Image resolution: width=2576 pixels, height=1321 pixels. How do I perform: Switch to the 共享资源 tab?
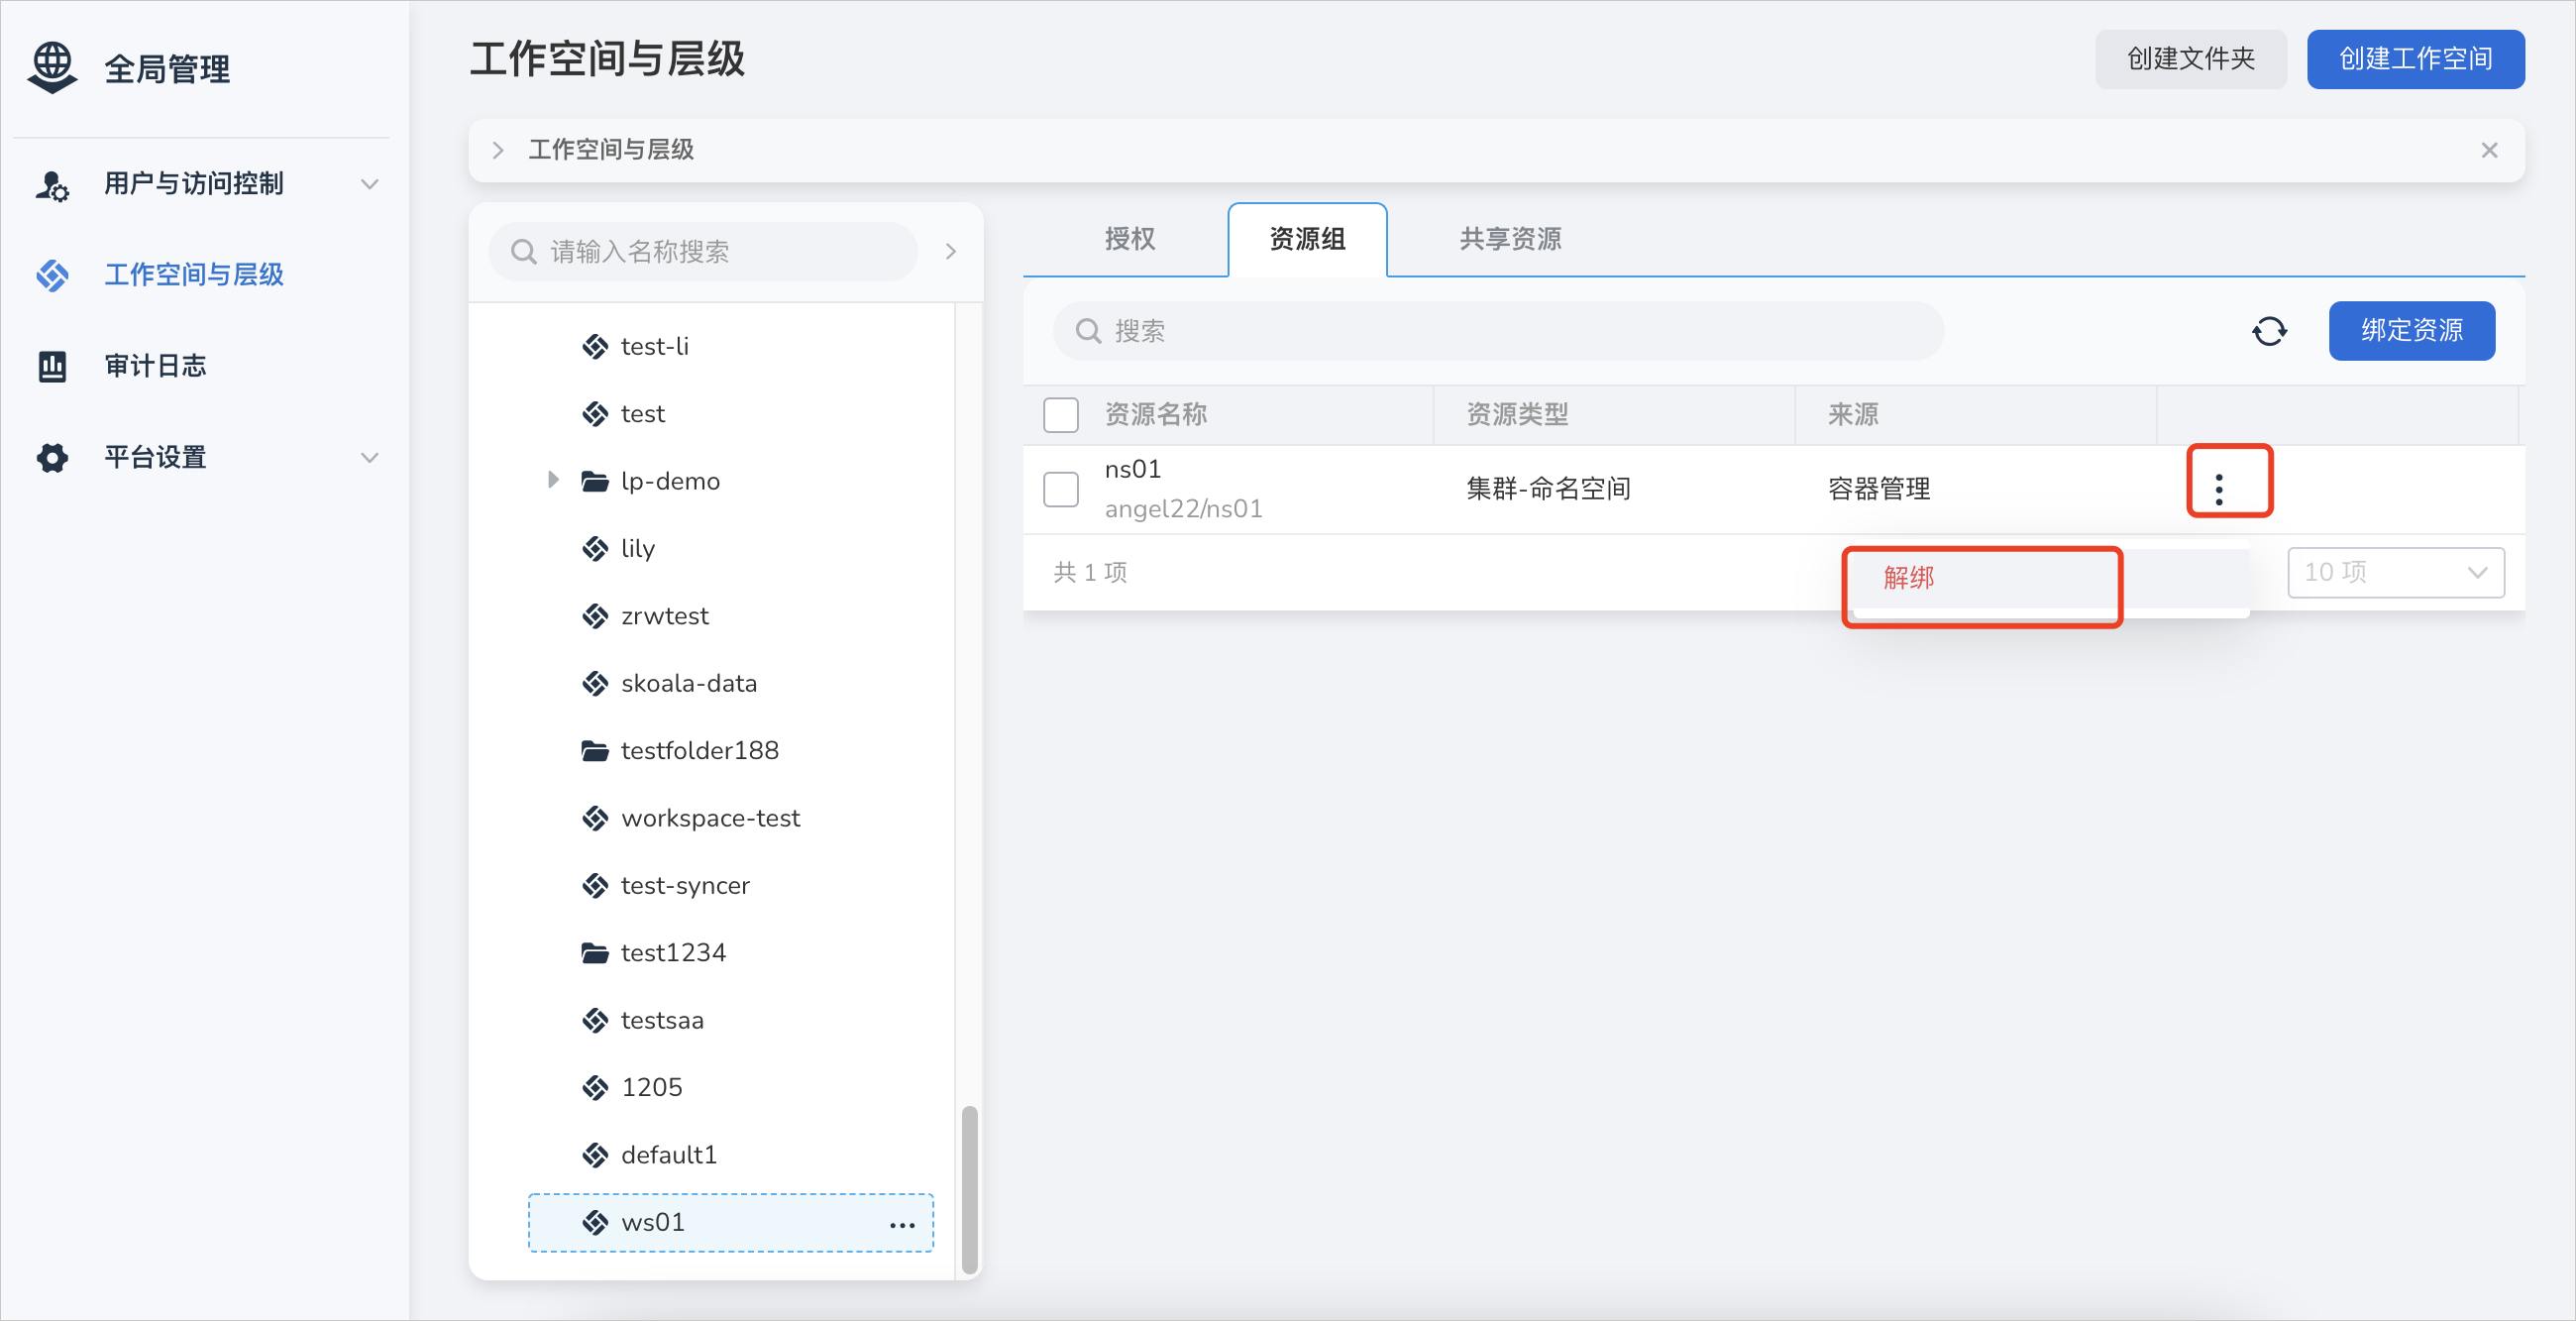pyautogui.click(x=1509, y=239)
